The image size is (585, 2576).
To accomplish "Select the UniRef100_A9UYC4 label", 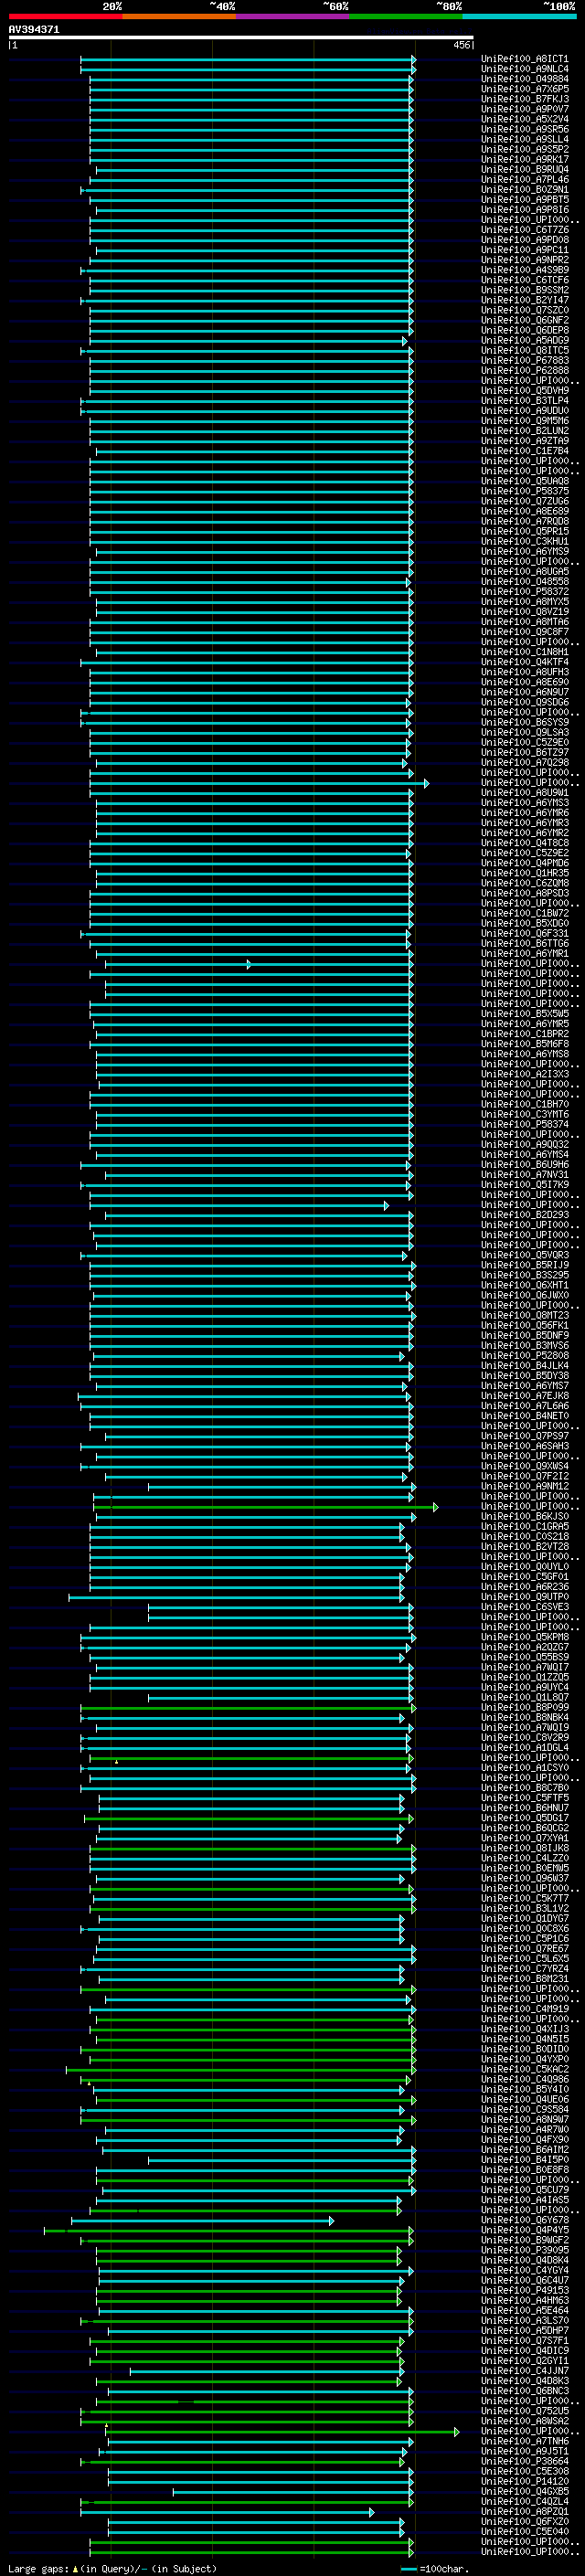I will [x=525, y=1687].
